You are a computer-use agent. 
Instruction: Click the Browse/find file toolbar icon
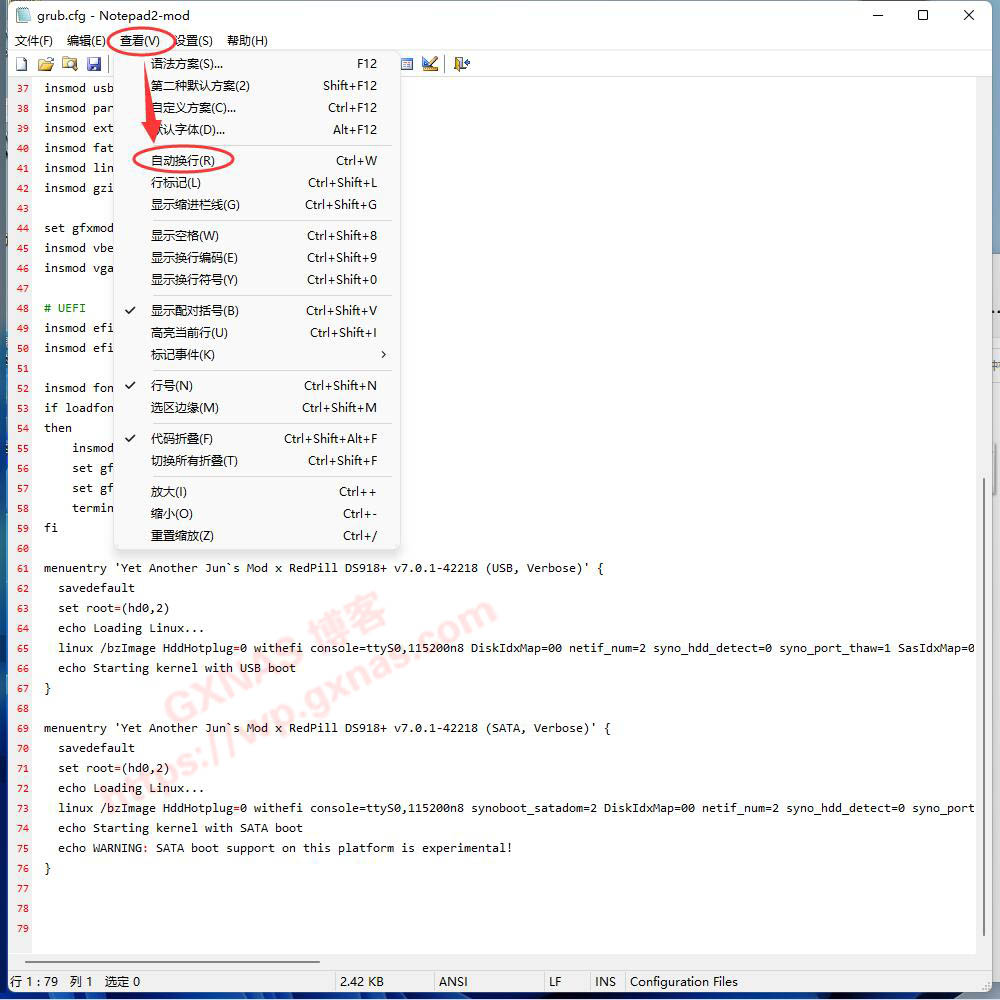[69, 64]
